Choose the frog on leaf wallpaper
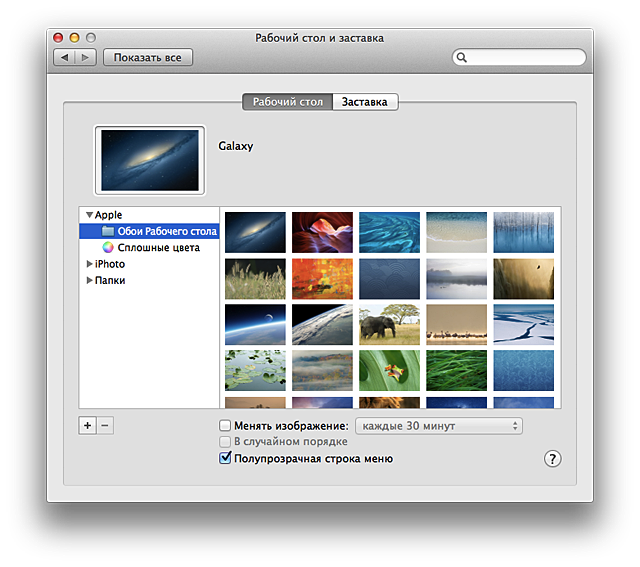The height and width of the screenshot is (567, 640). pyautogui.click(x=389, y=369)
